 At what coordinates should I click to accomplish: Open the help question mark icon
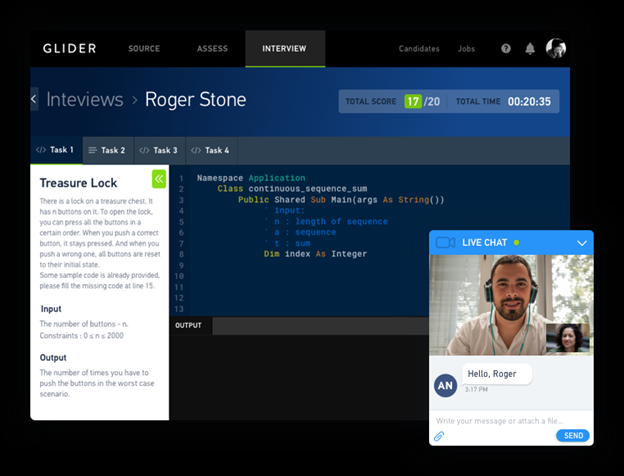(x=506, y=49)
